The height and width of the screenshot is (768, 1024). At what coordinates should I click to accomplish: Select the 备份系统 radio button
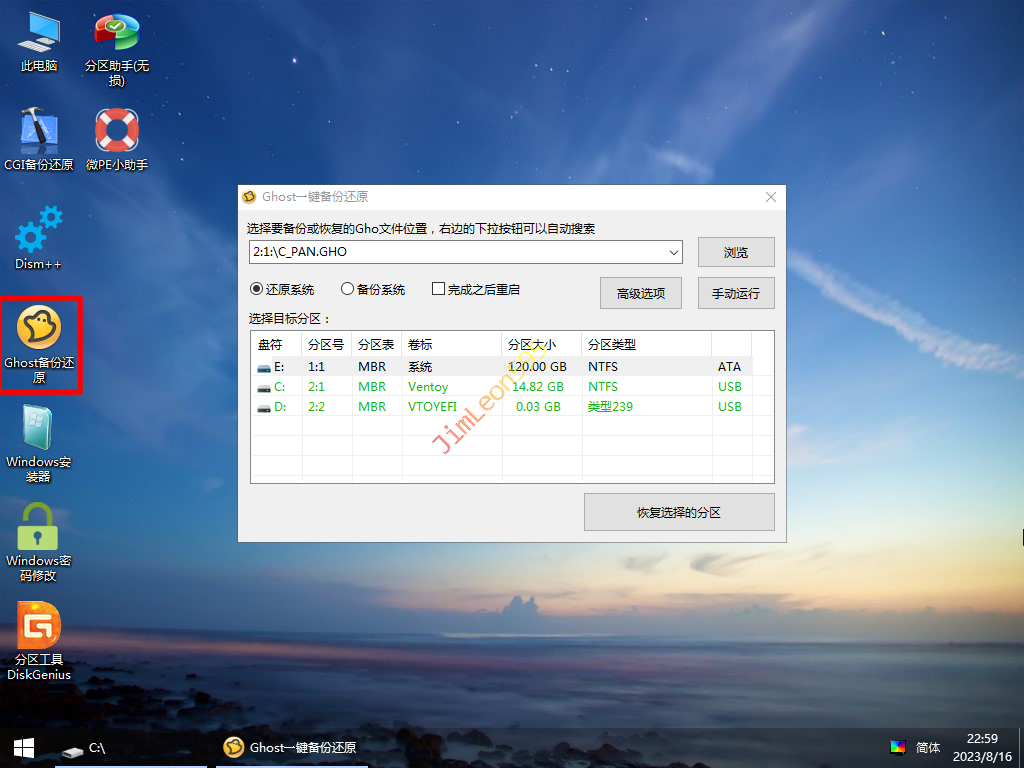click(x=348, y=289)
